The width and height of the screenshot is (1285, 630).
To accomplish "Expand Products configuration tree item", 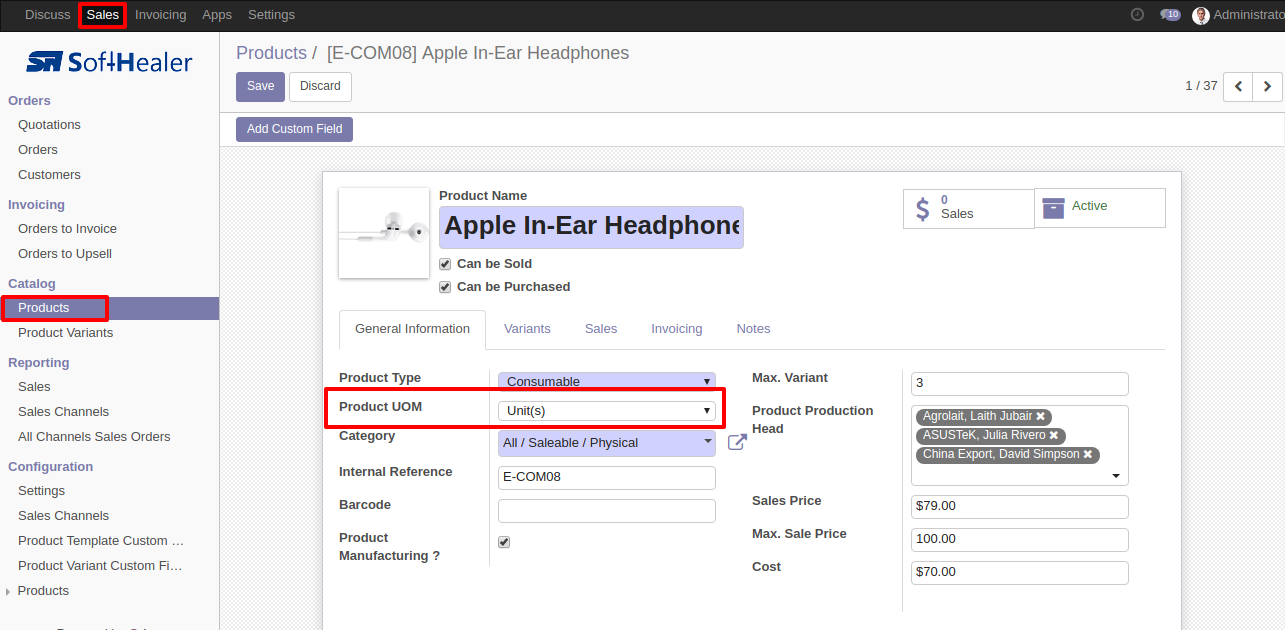I will pyautogui.click(x=8, y=592).
